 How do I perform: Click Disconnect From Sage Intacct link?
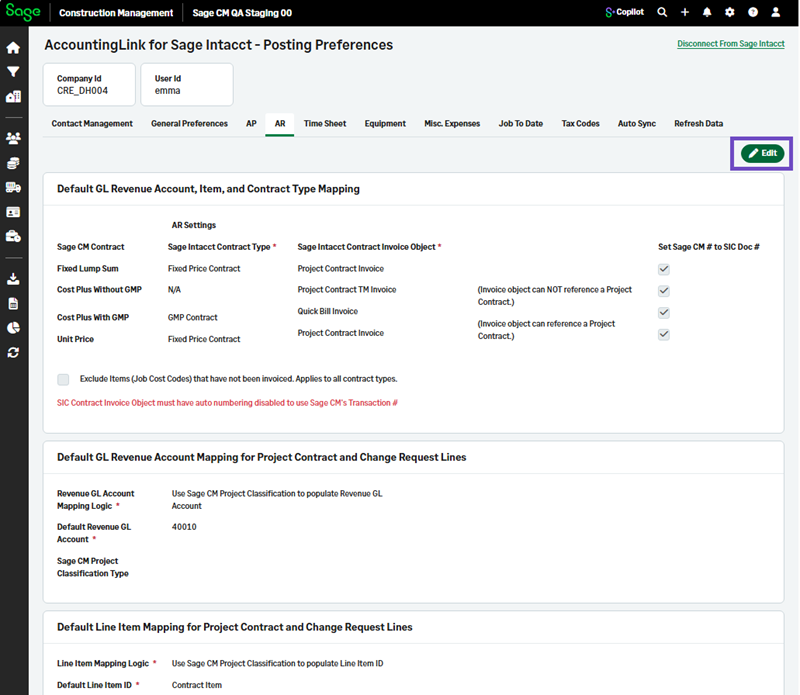(731, 44)
